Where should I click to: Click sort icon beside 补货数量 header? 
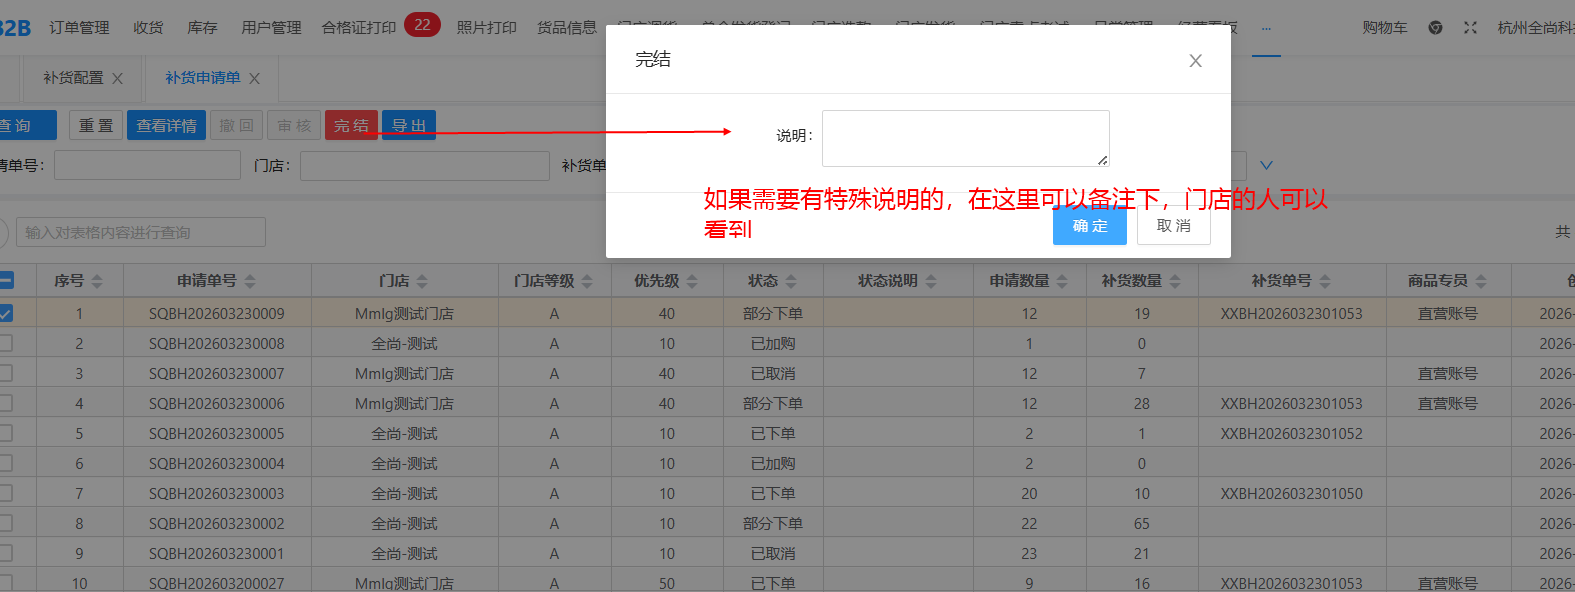[1175, 282]
